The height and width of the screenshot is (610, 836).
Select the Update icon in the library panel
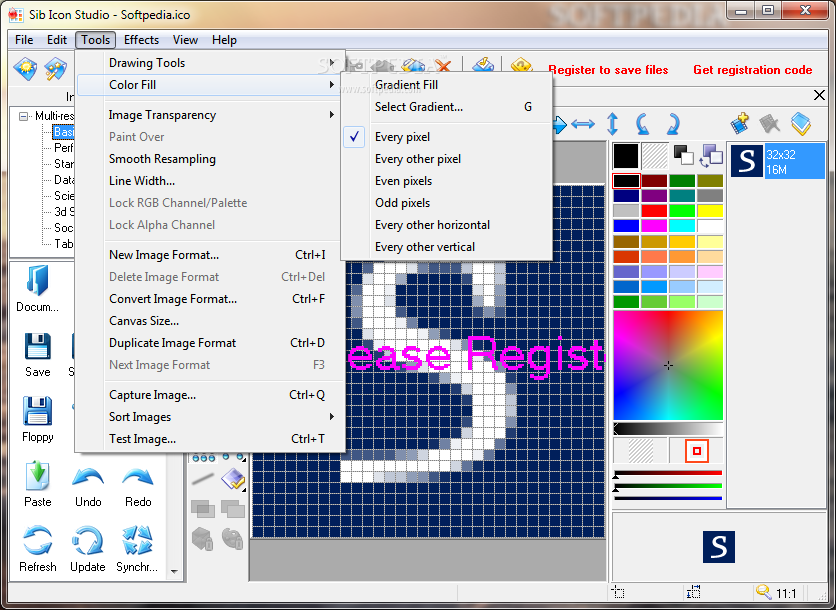(87, 549)
